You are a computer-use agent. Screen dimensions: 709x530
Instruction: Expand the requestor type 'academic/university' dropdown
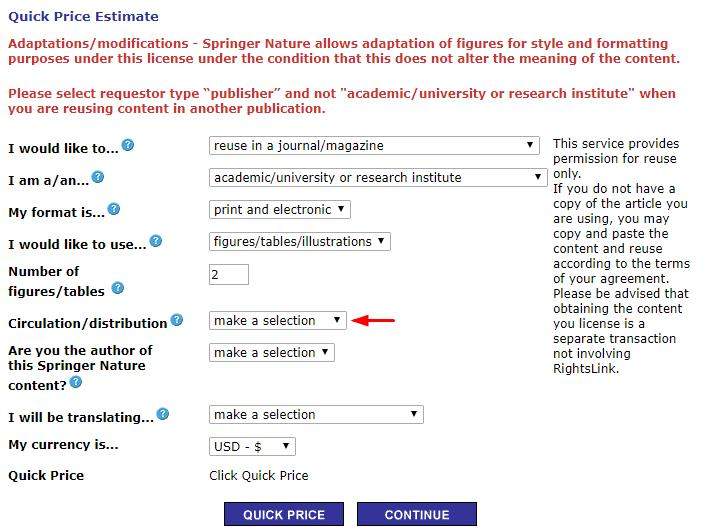[378, 178]
